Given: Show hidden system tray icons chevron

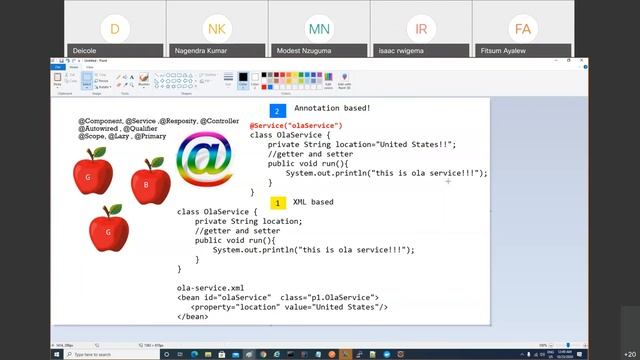Looking at the screenshot, I should [x=522, y=354].
